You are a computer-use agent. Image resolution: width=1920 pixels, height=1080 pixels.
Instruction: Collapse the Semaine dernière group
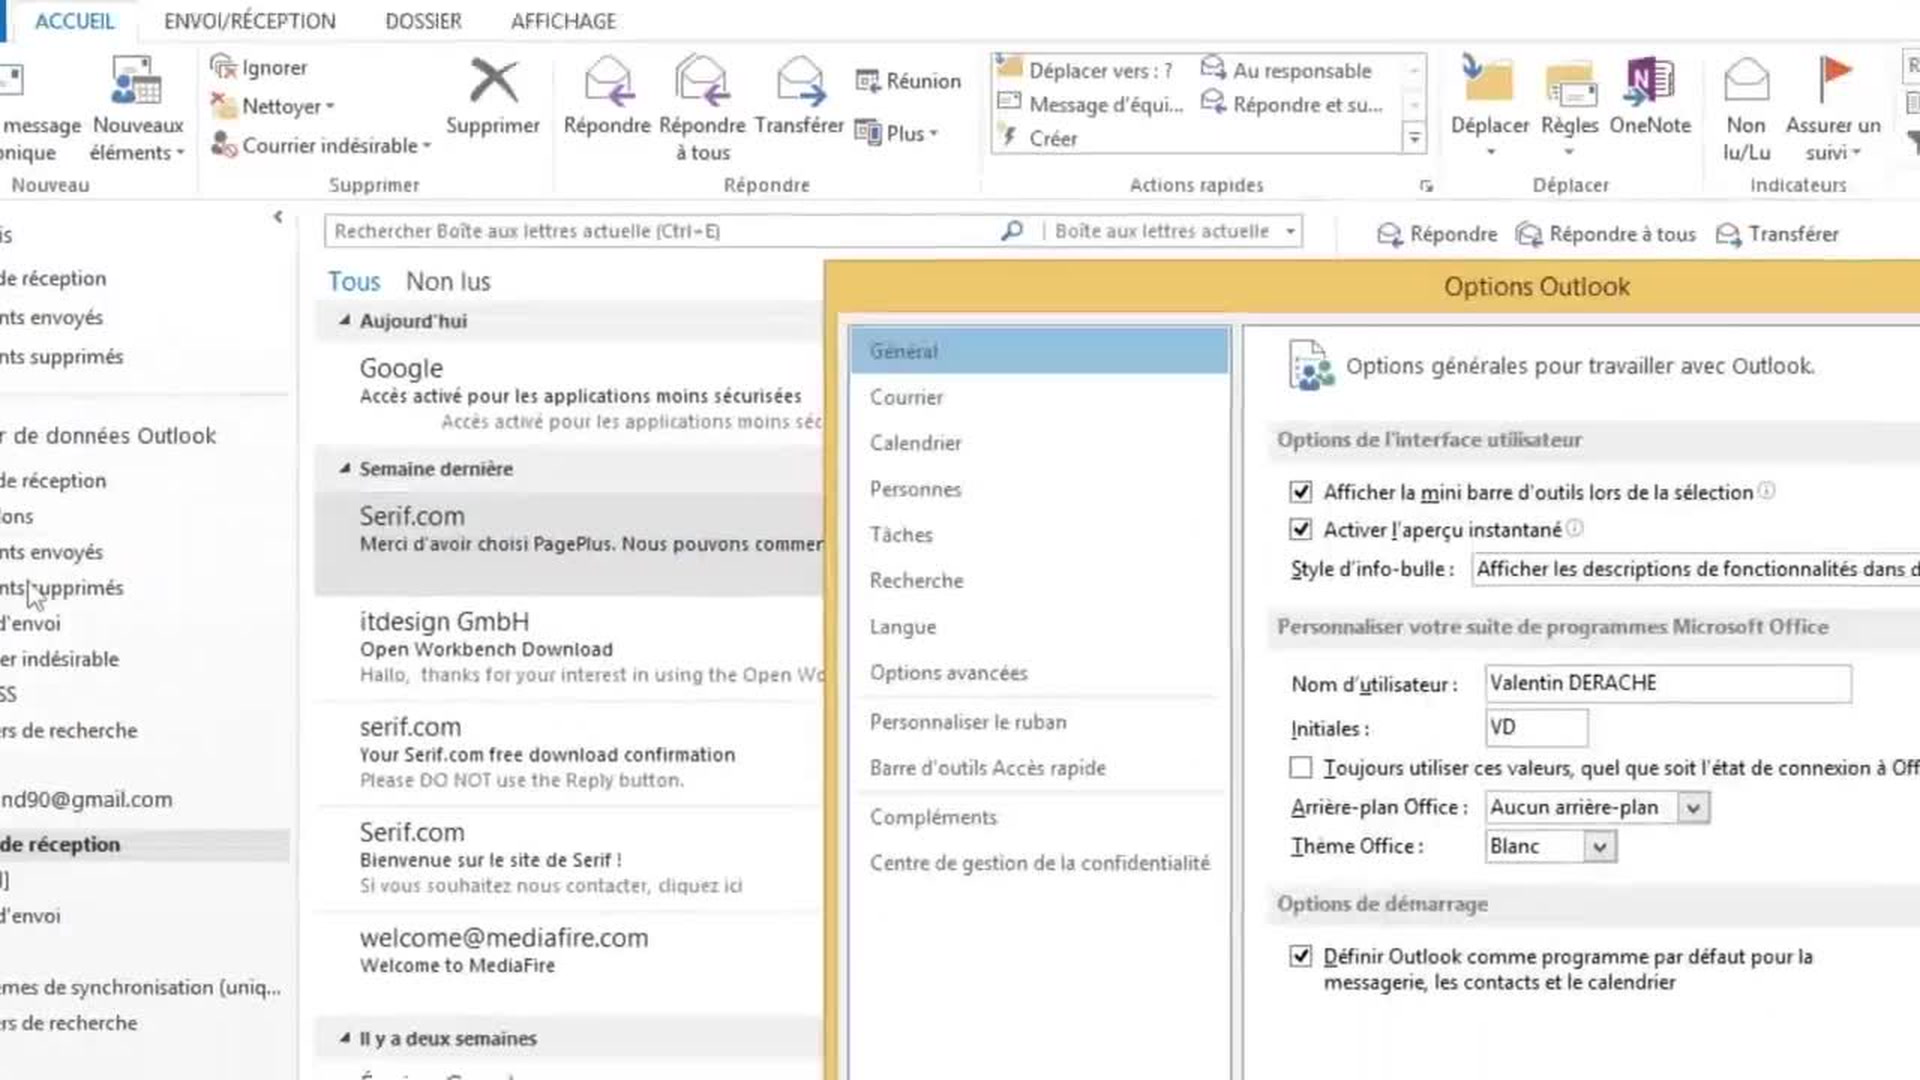tap(345, 469)
